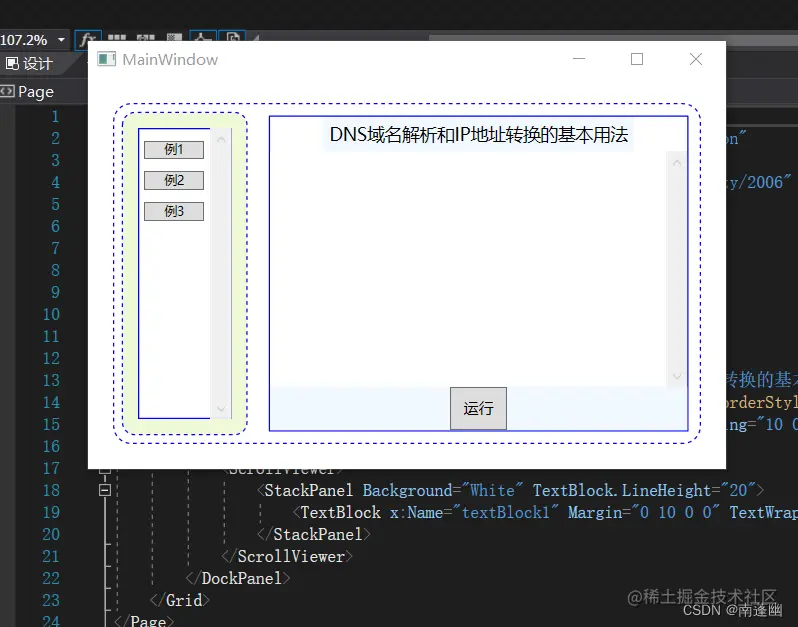Click the TextBlock x:Name="textBlock1" code line
Image resolution: width=798 pixels, height=627 pixels.
pyautogui.click(x=545, y=512)
